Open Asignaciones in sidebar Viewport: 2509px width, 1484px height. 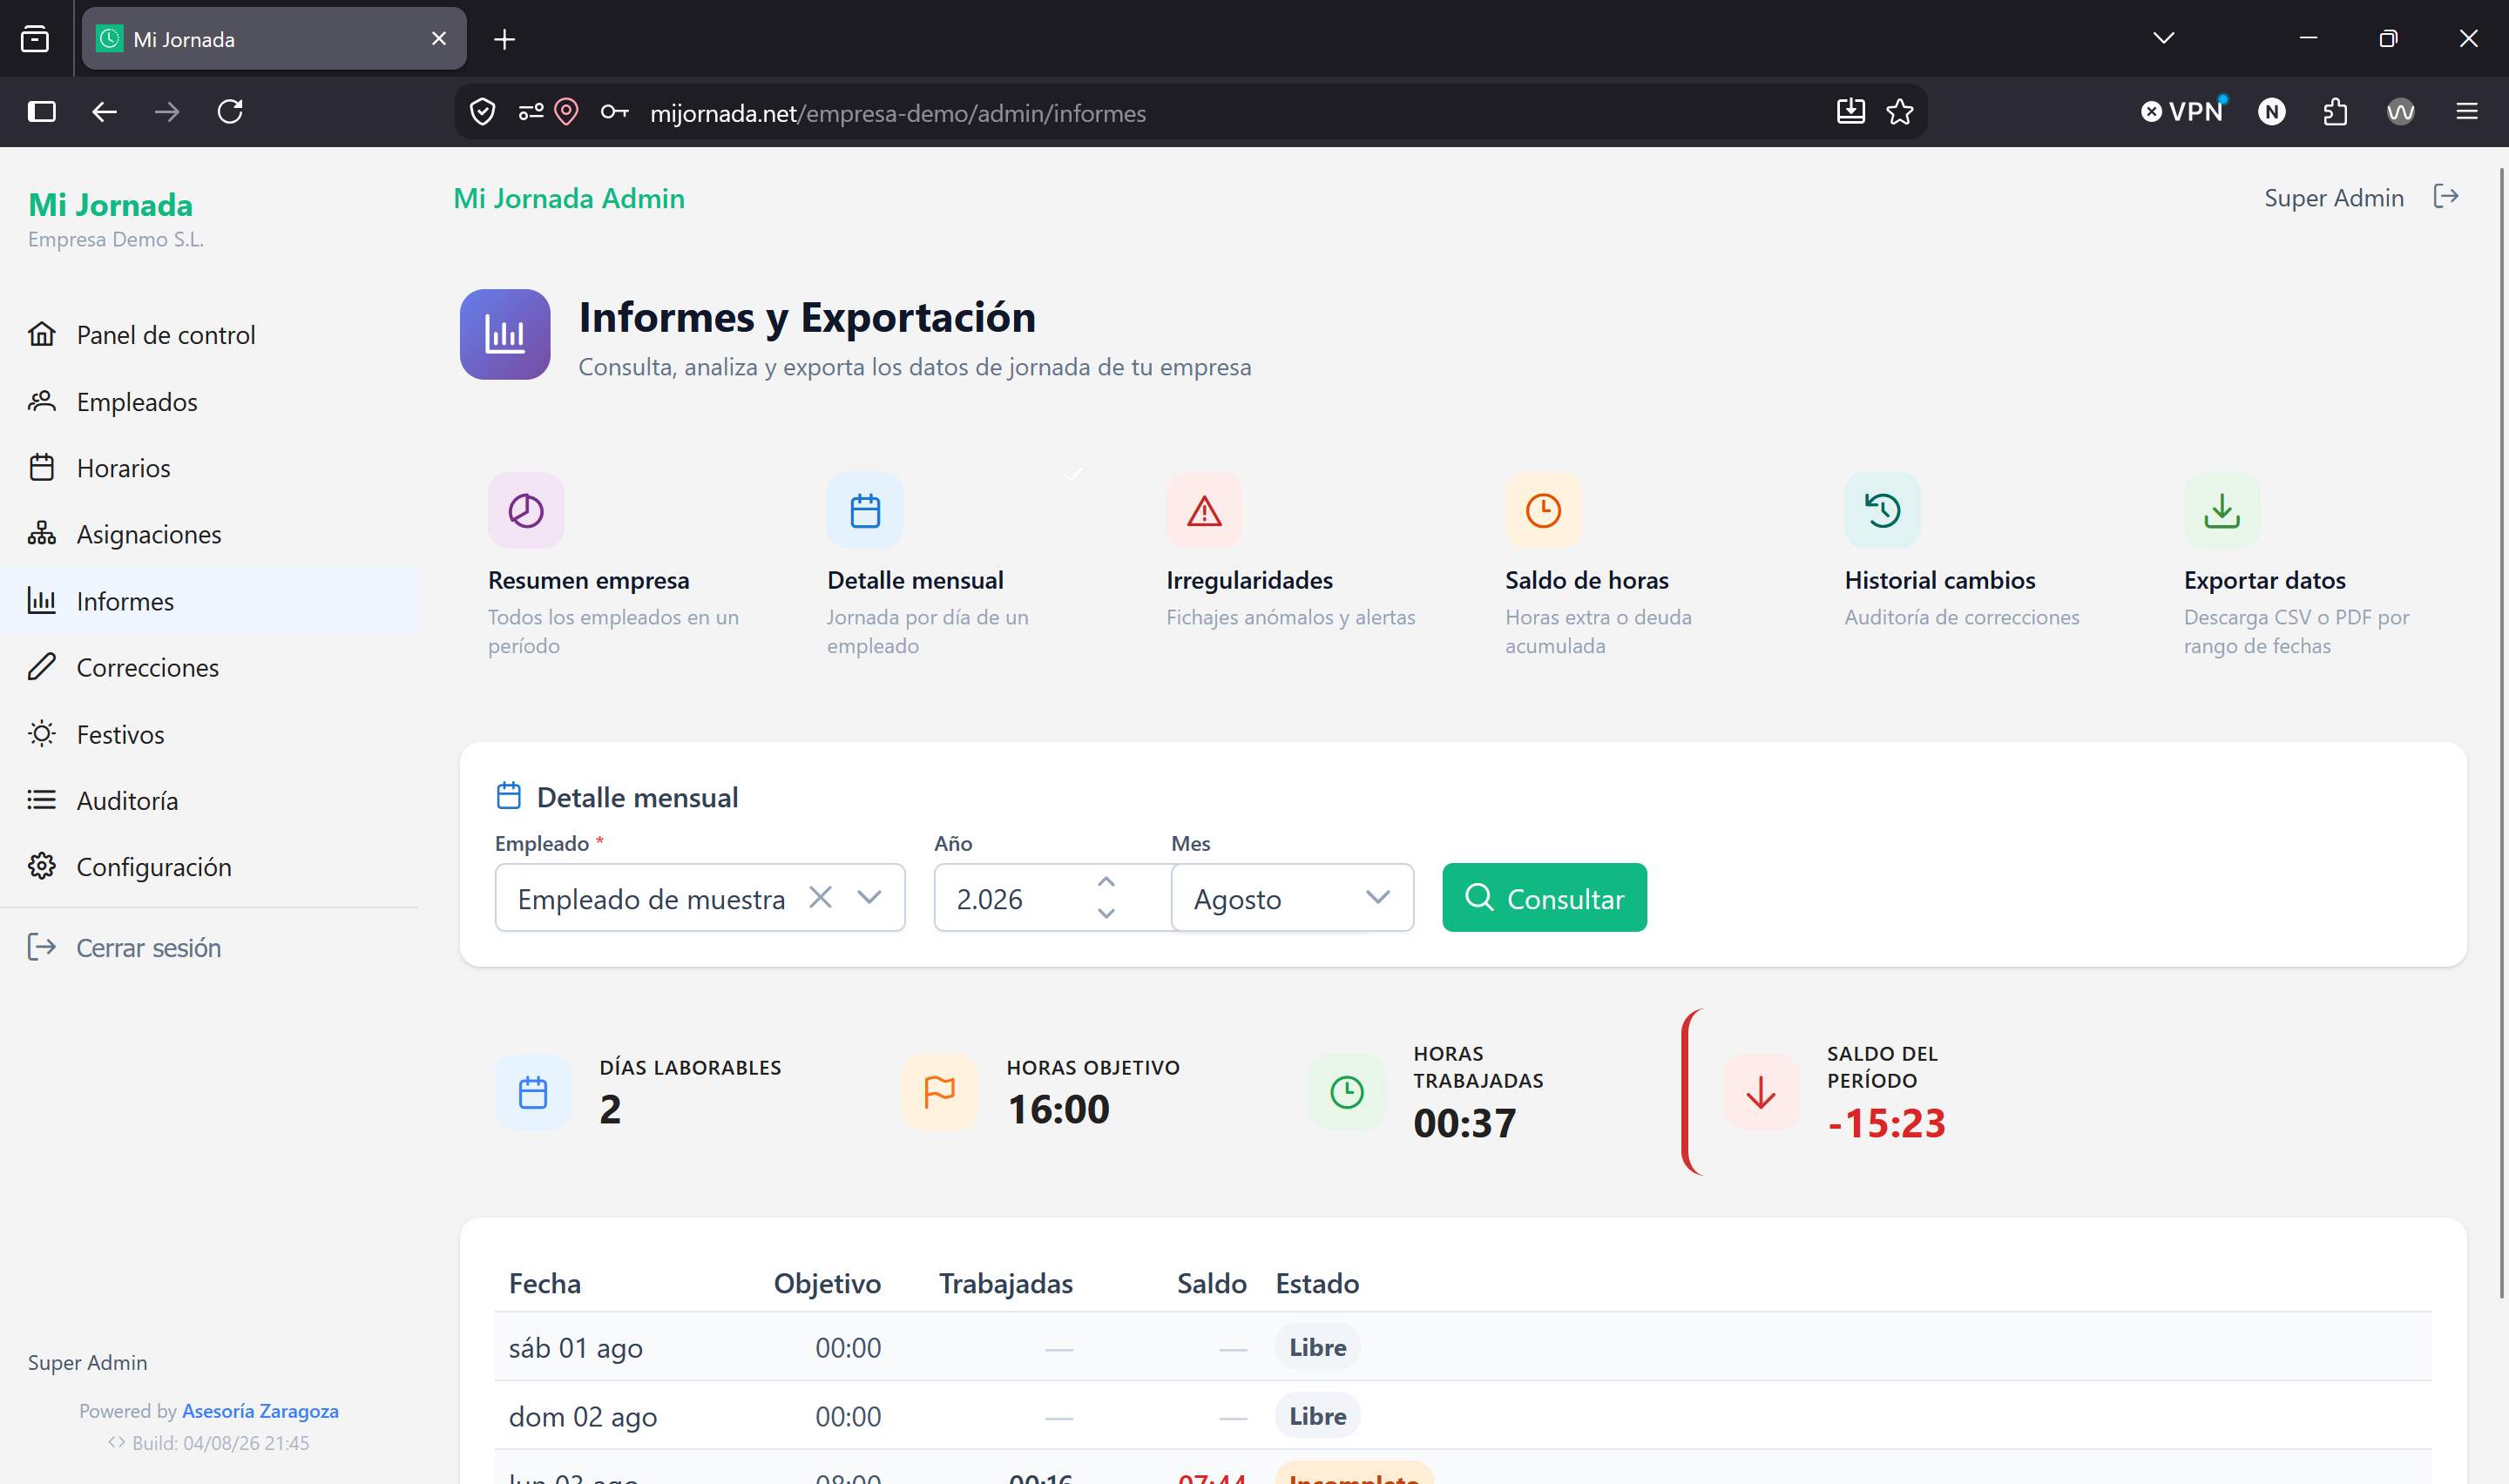point(209,534)
